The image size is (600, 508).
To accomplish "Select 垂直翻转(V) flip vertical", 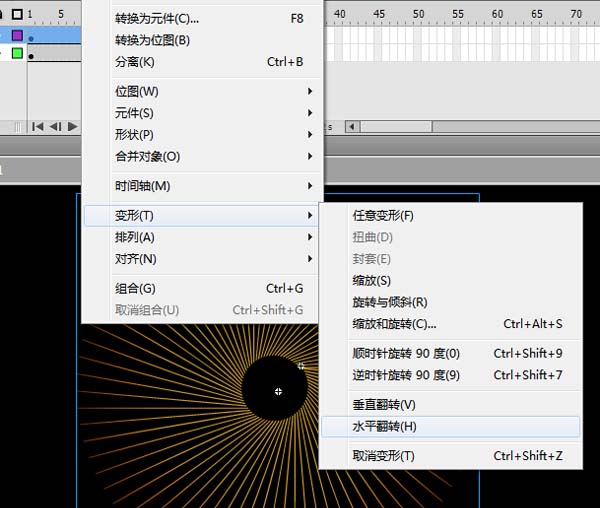I will click(450, 405).
